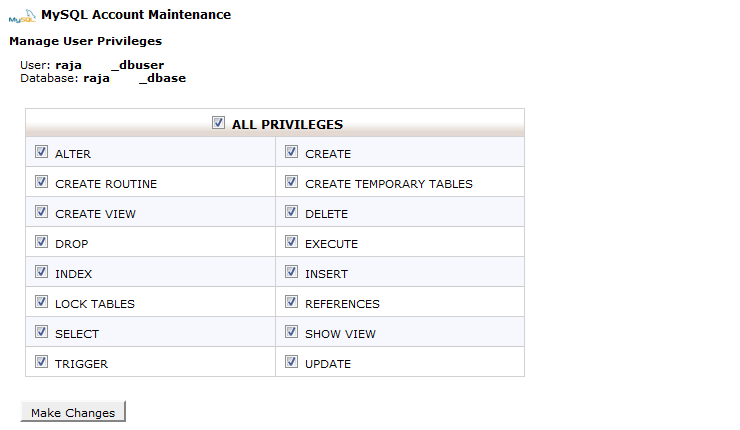The width and height of the screenshot is (740, 430).
Task: Uncheck the INDEX privilege
Action: coord(42,273)
